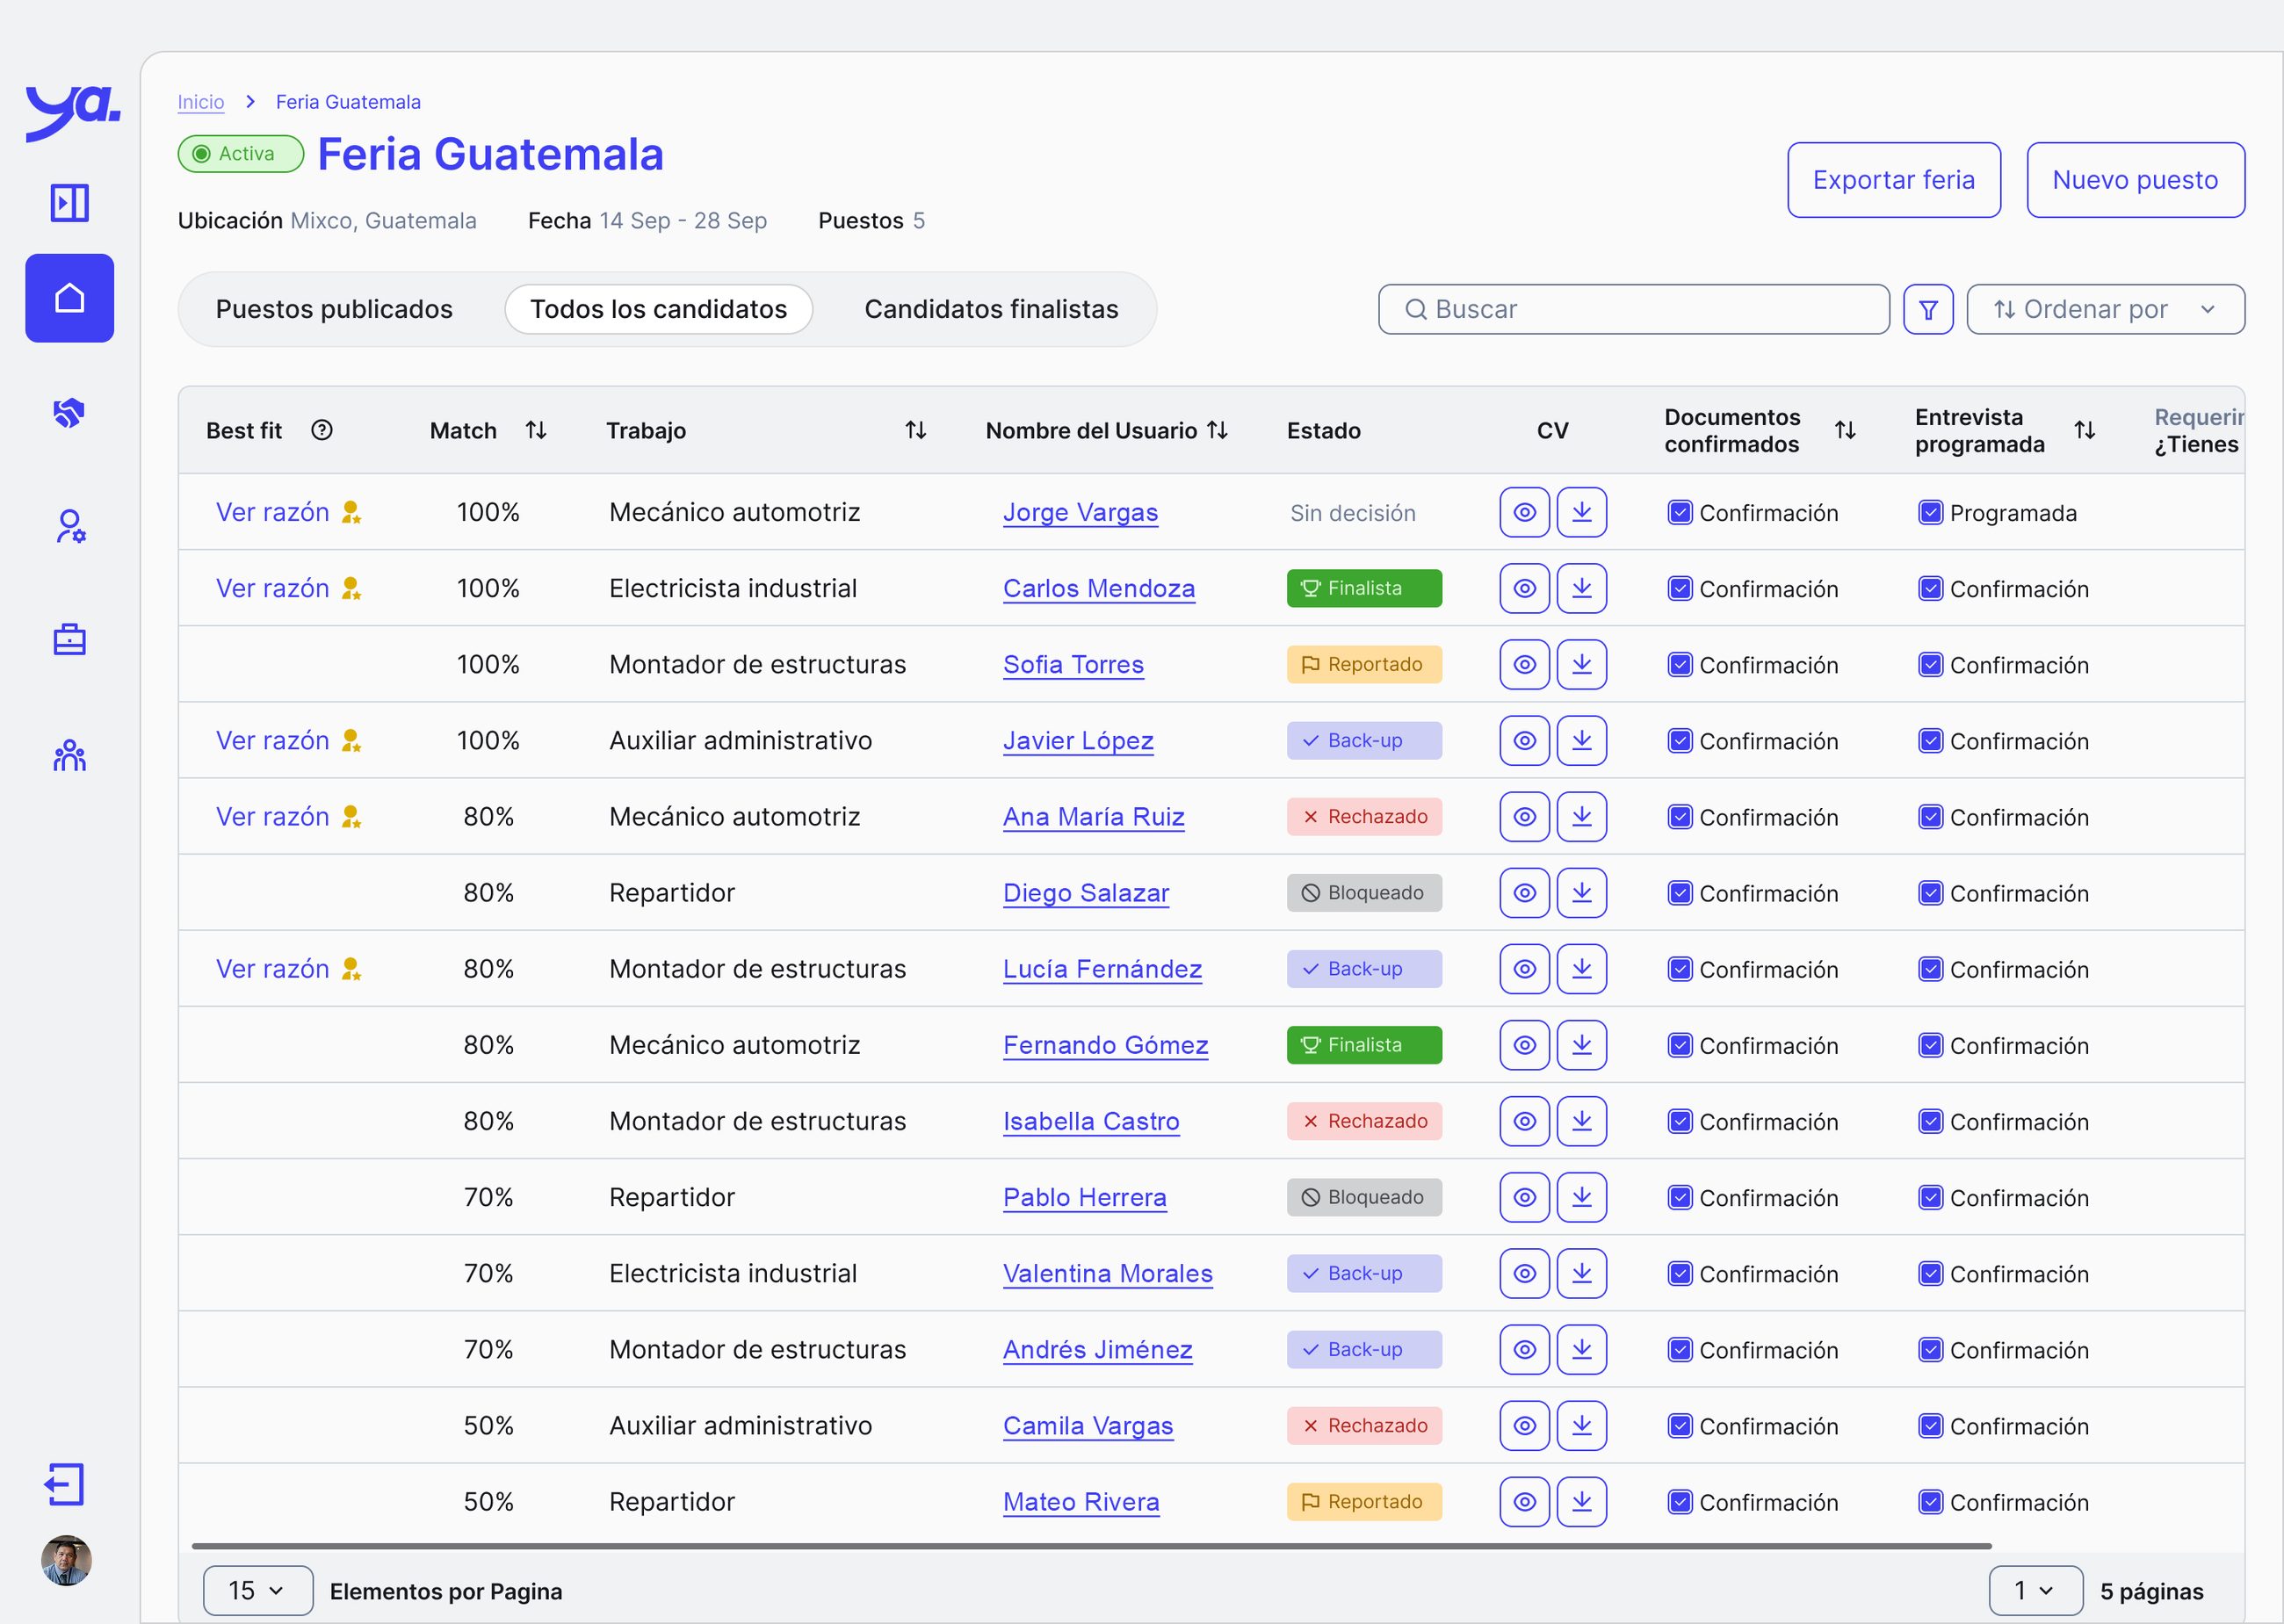Switch to Candidatos finalistas tab

[991, 309]
